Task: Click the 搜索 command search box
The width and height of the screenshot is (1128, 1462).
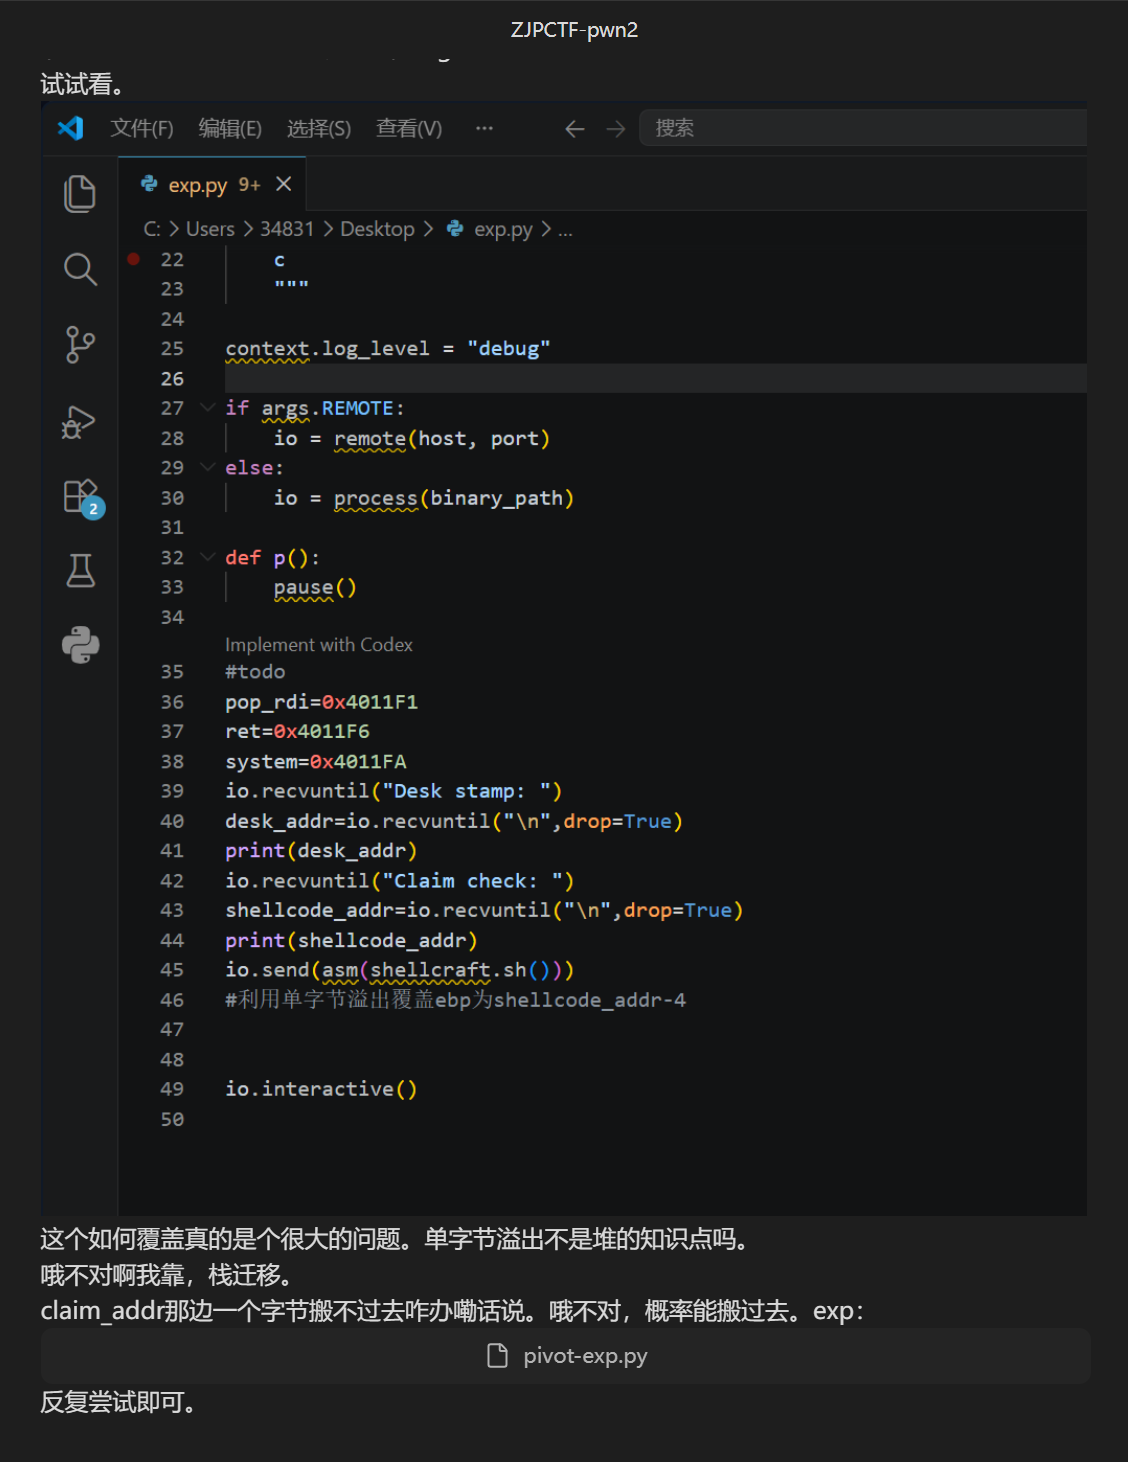Action: (862, 128)
